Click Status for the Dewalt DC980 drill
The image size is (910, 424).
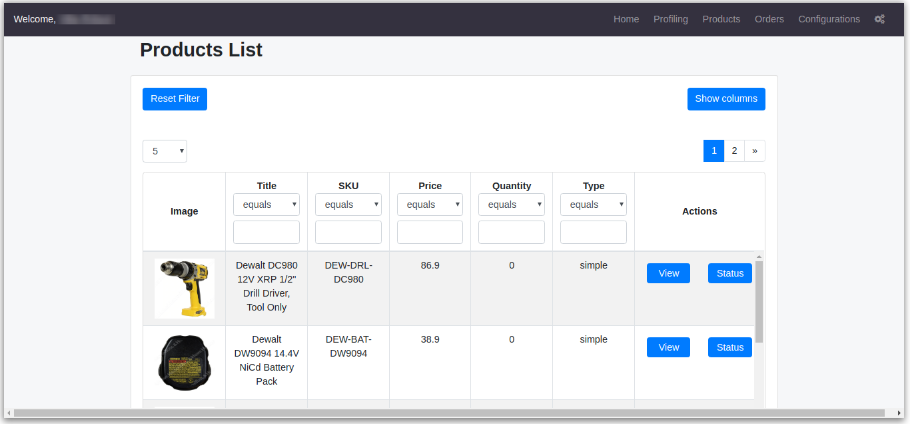click(x=730, y=273)
